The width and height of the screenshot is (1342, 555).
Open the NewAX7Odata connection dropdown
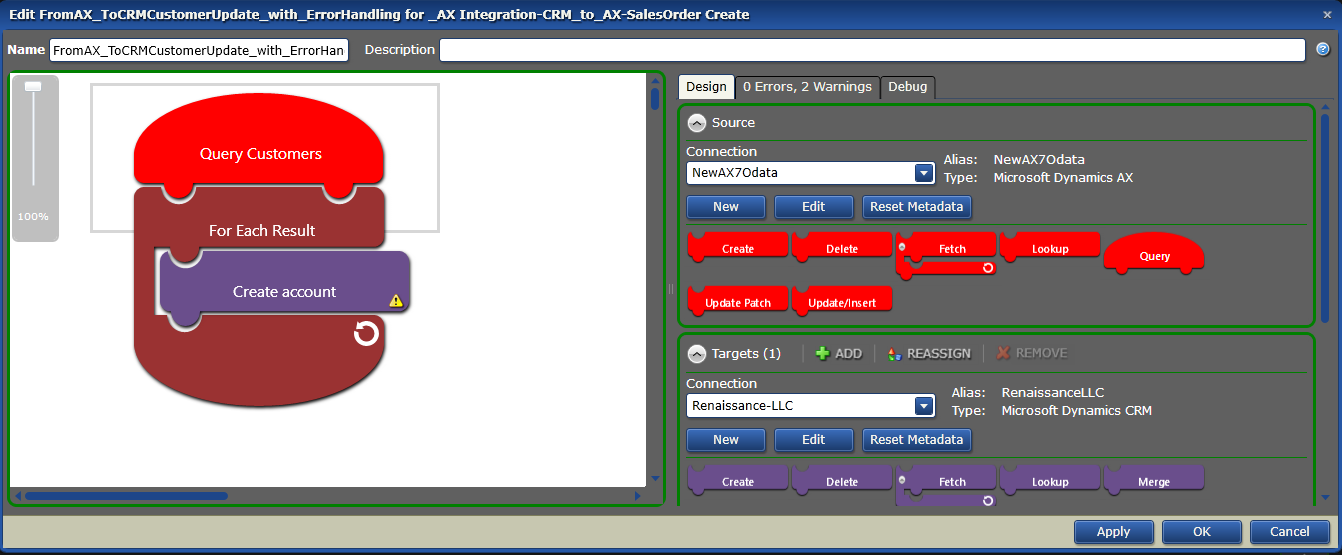(925, 173)
